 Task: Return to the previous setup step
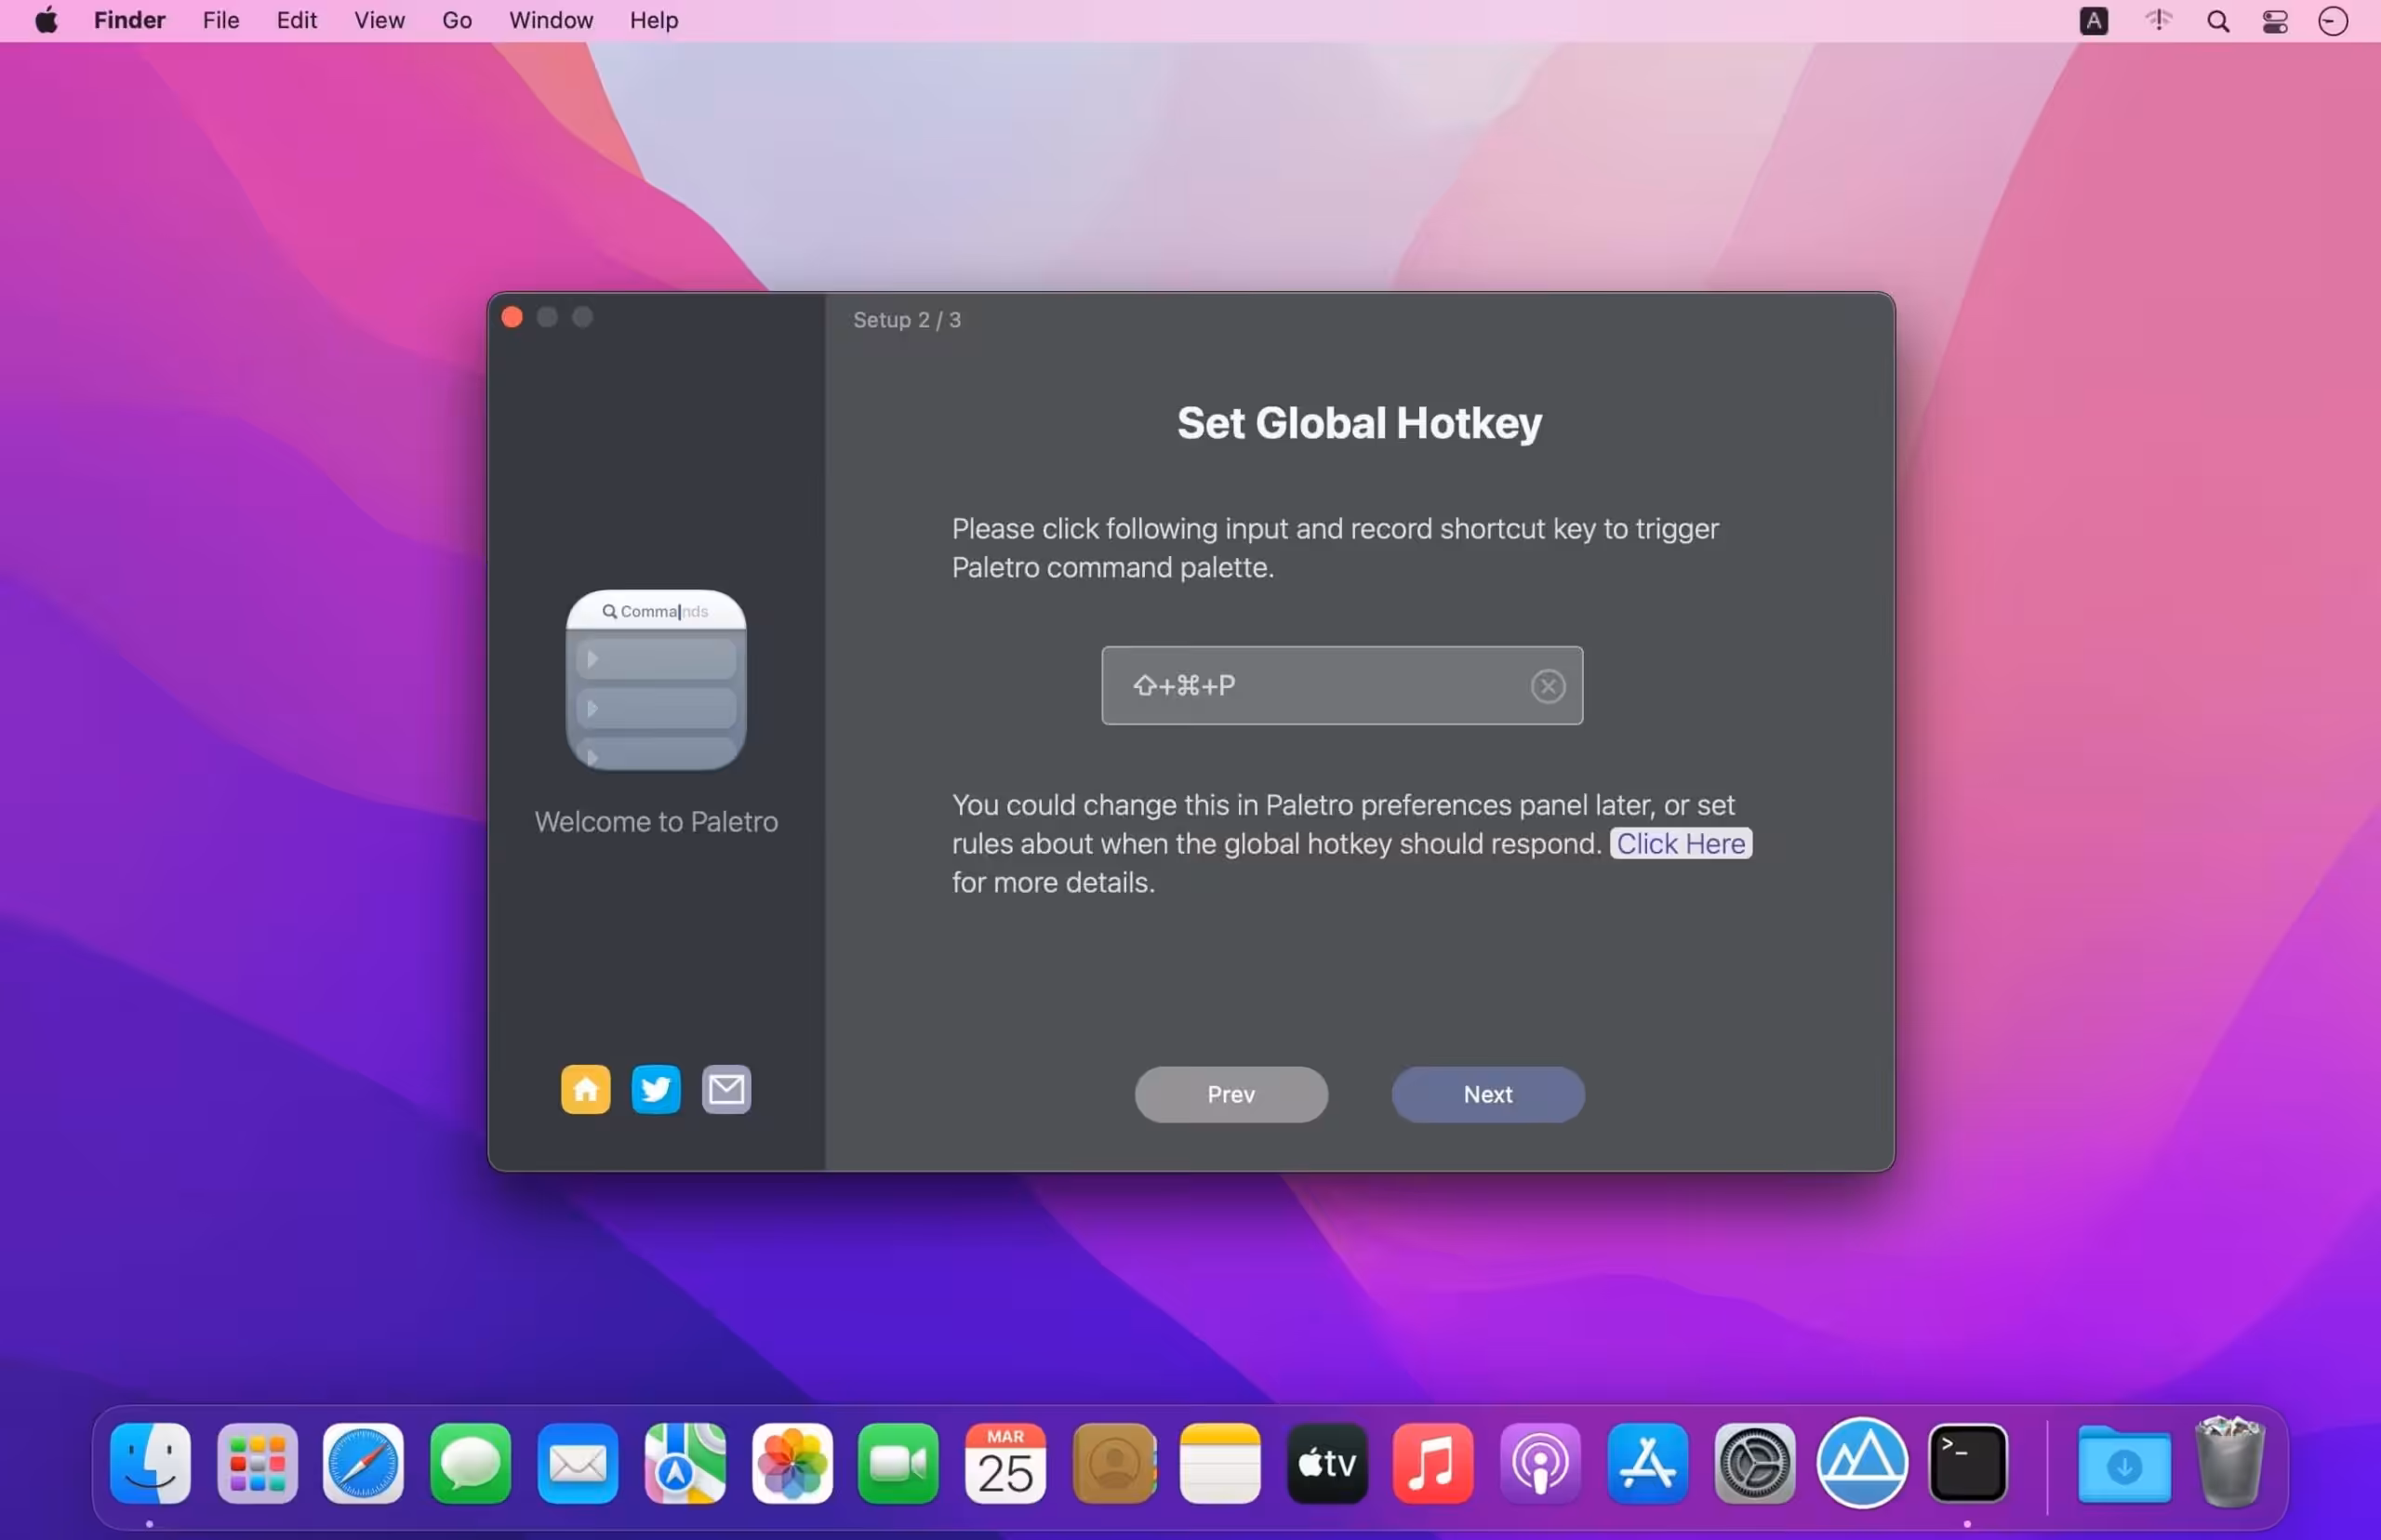pos(1231,1094)
